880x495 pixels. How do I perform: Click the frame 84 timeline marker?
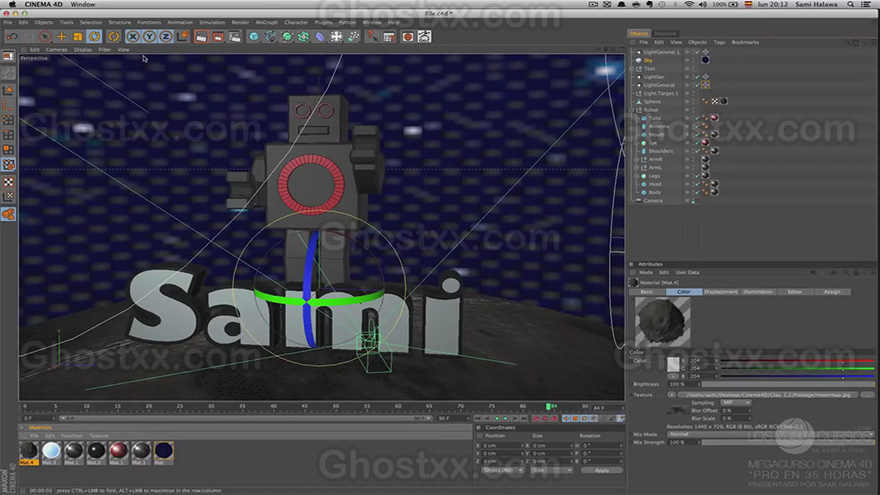pos(548,406)
